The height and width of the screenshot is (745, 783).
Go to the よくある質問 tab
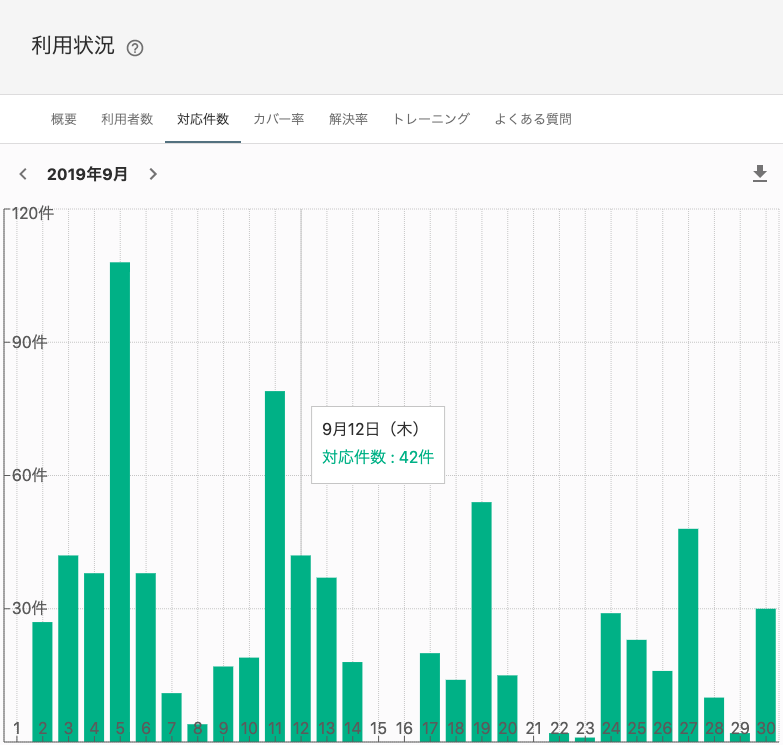(x=533, y=119)
